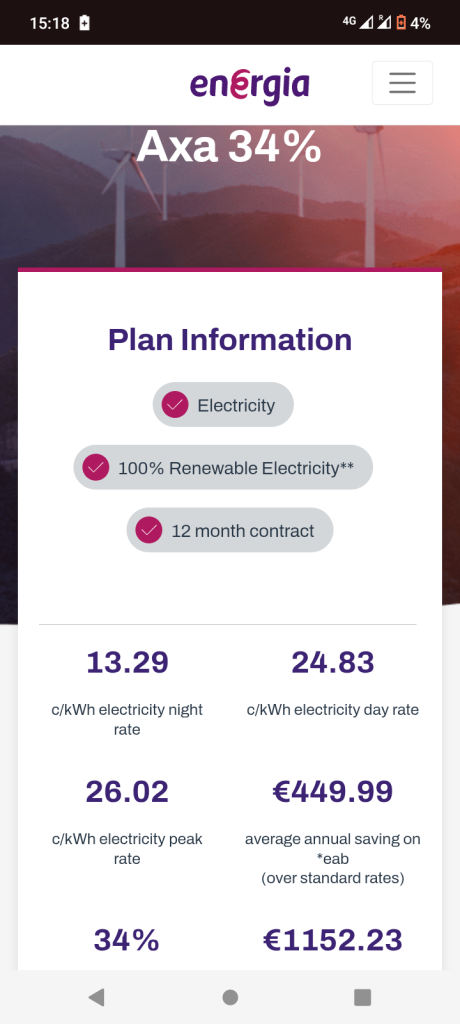Select the 12 month contract pill

coord(230,530)
